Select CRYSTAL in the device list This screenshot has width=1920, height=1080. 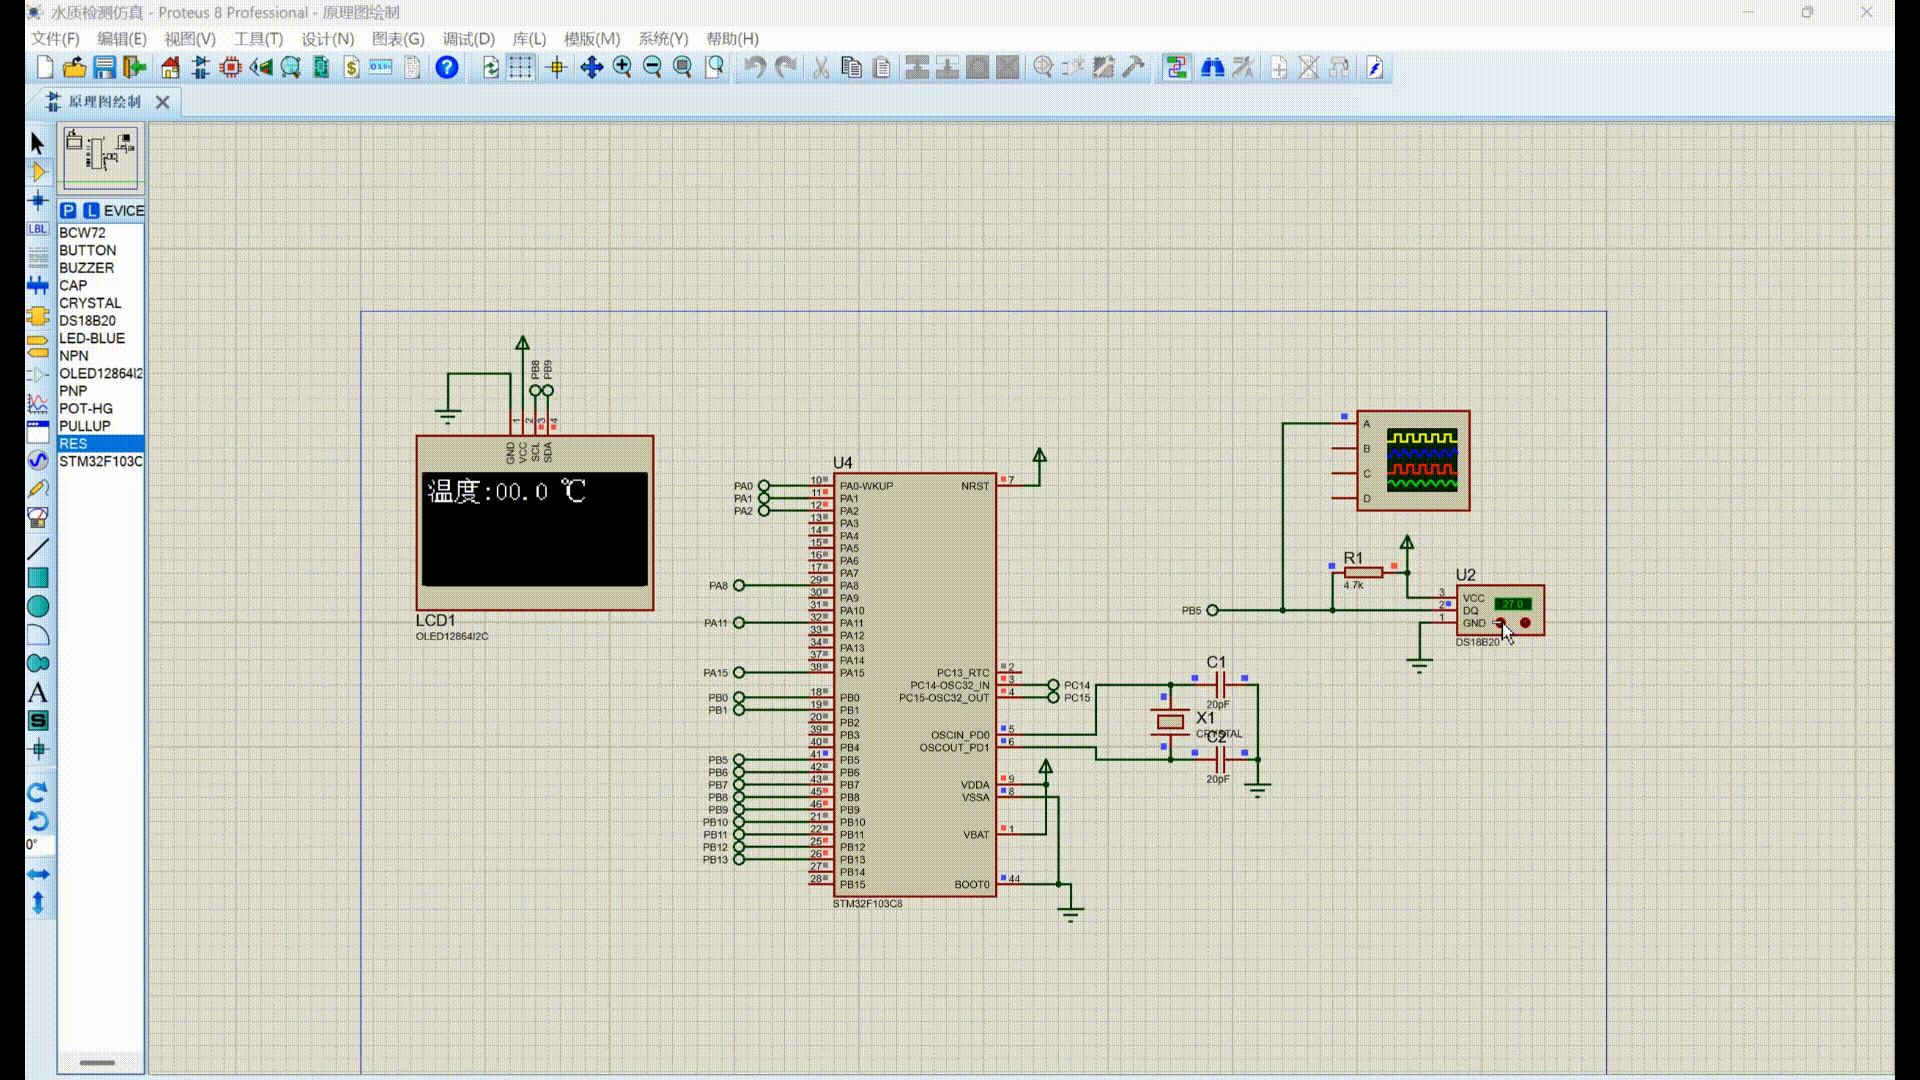click(89, 302)
